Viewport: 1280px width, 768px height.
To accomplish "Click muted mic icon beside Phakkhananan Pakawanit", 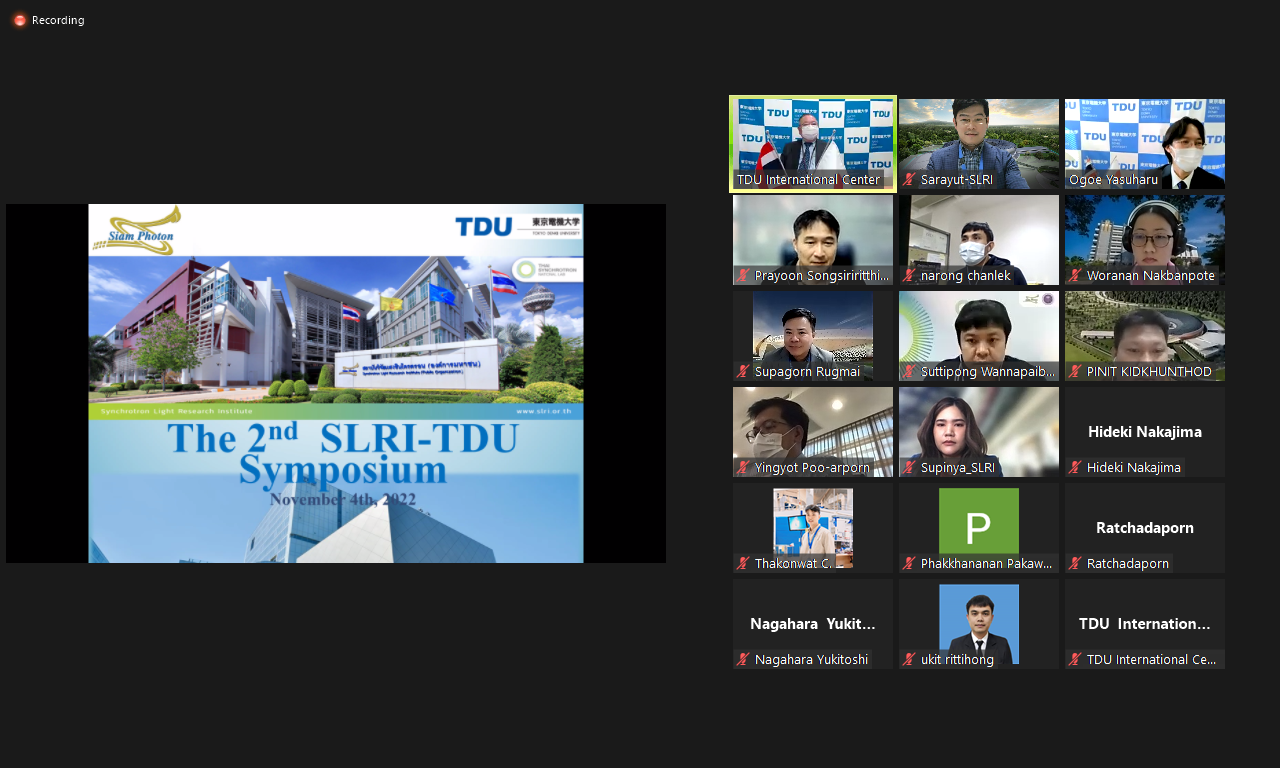I will (909, 564).
